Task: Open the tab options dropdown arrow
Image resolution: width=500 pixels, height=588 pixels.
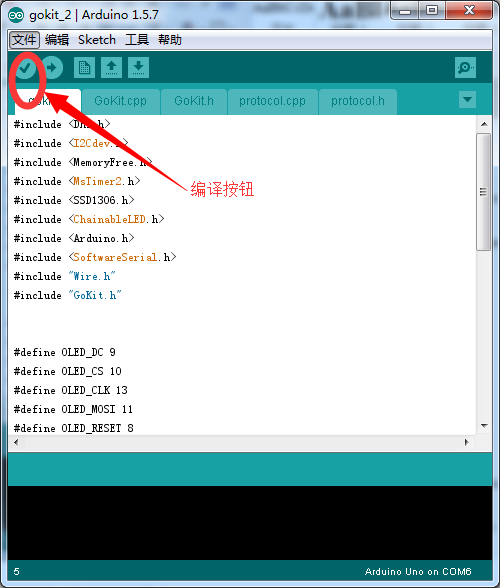Action: [x=467, y=100]
